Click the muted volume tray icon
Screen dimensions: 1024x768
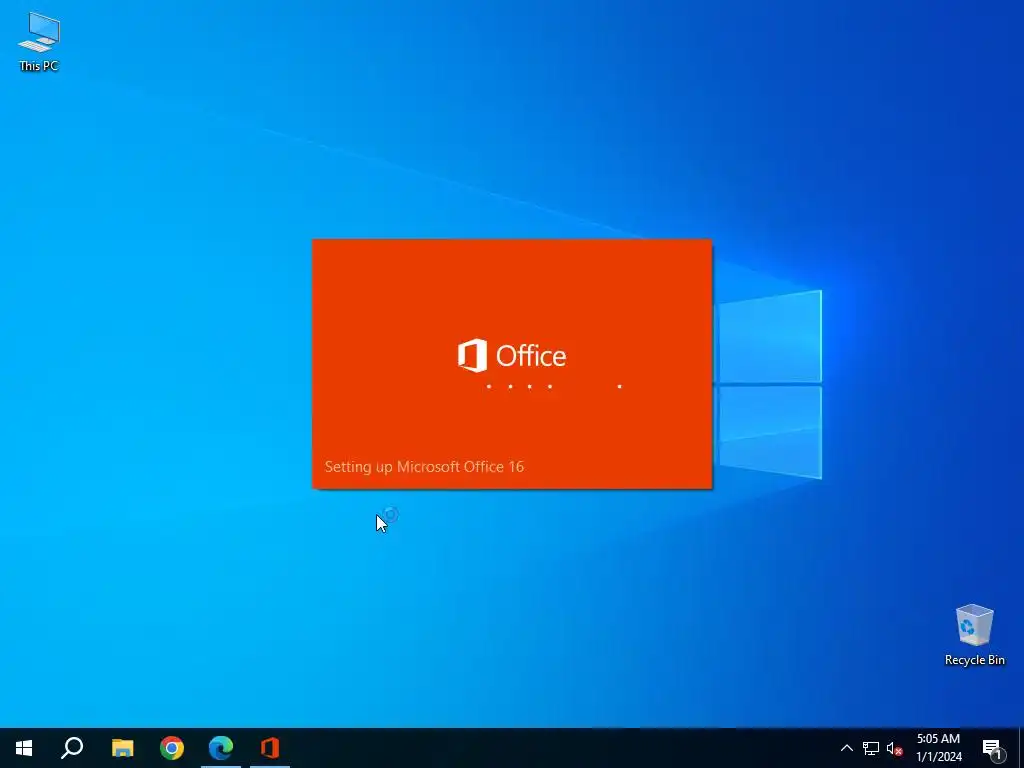[895, 748]
